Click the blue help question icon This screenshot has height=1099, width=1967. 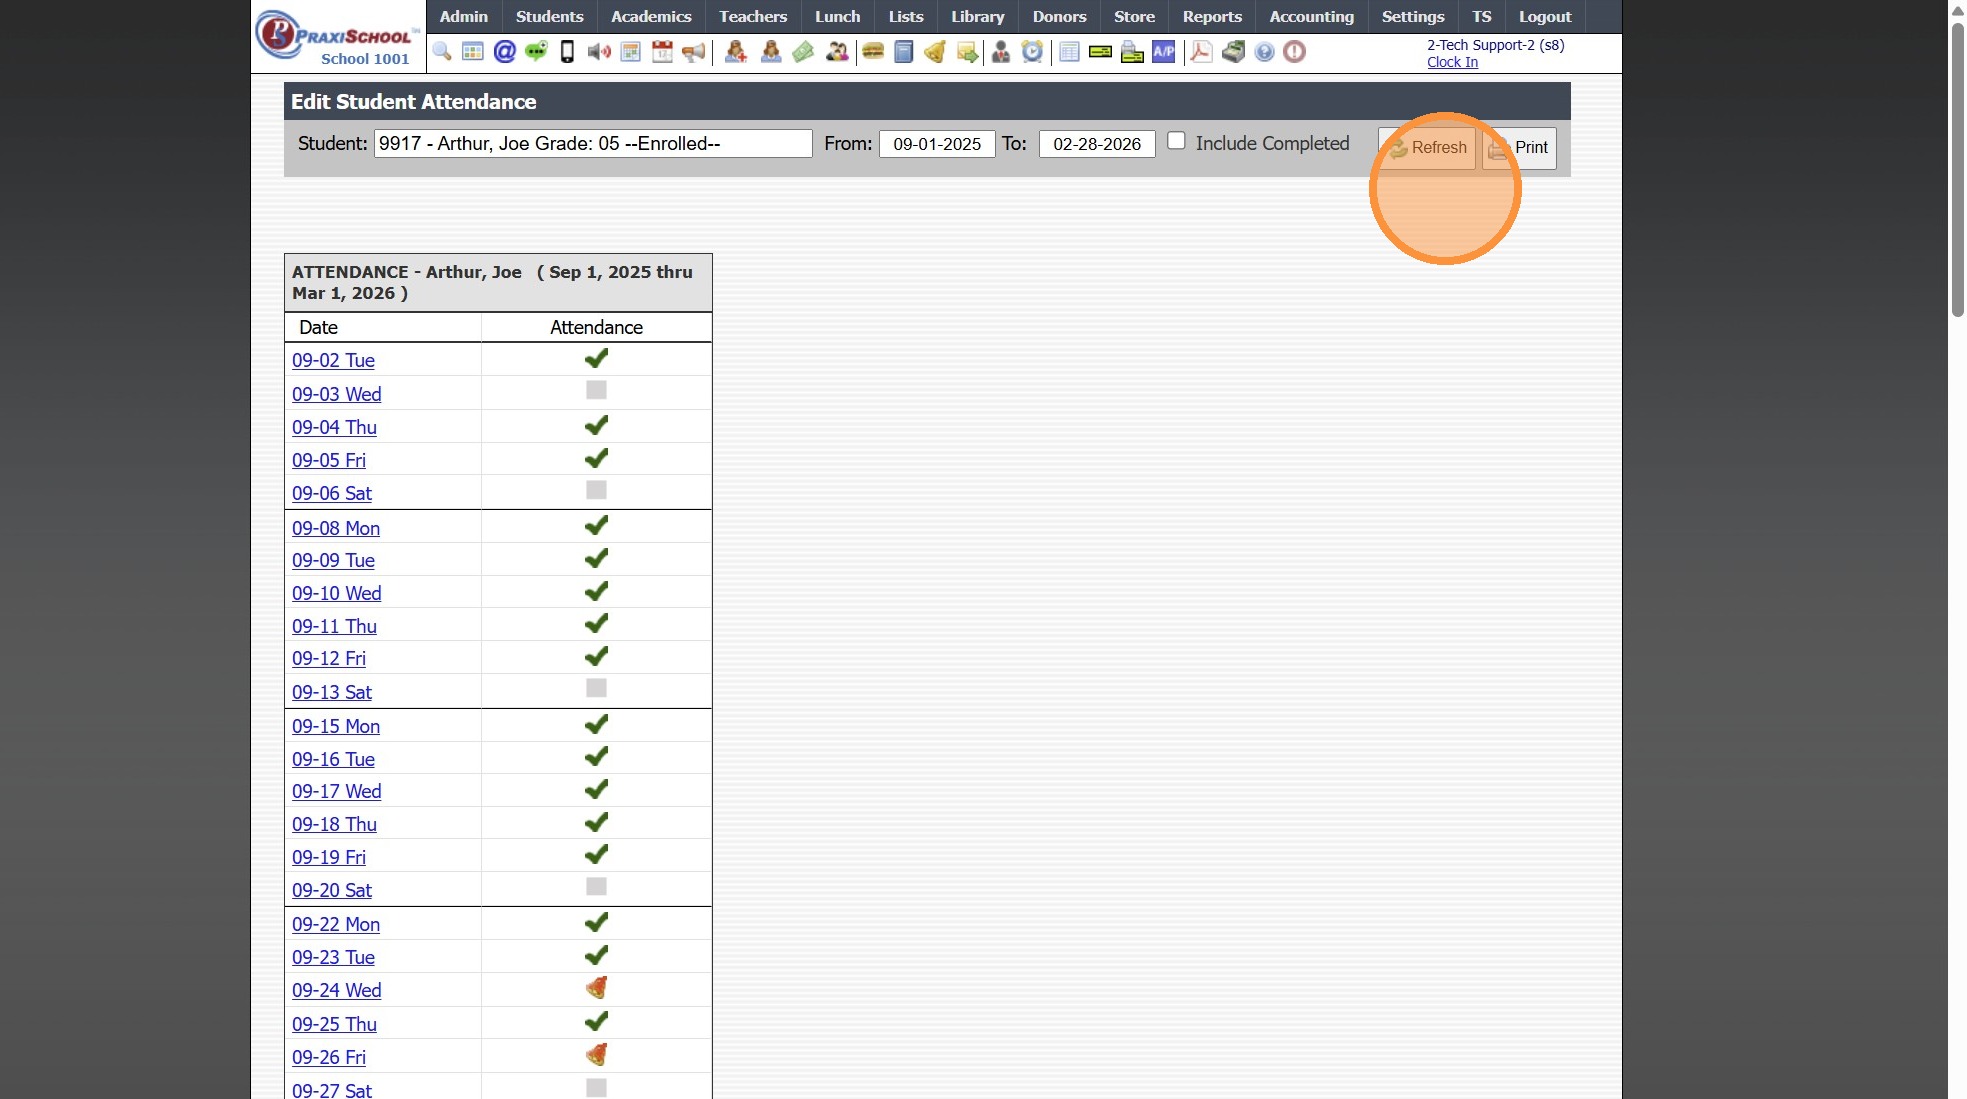tap(1264, 52)
